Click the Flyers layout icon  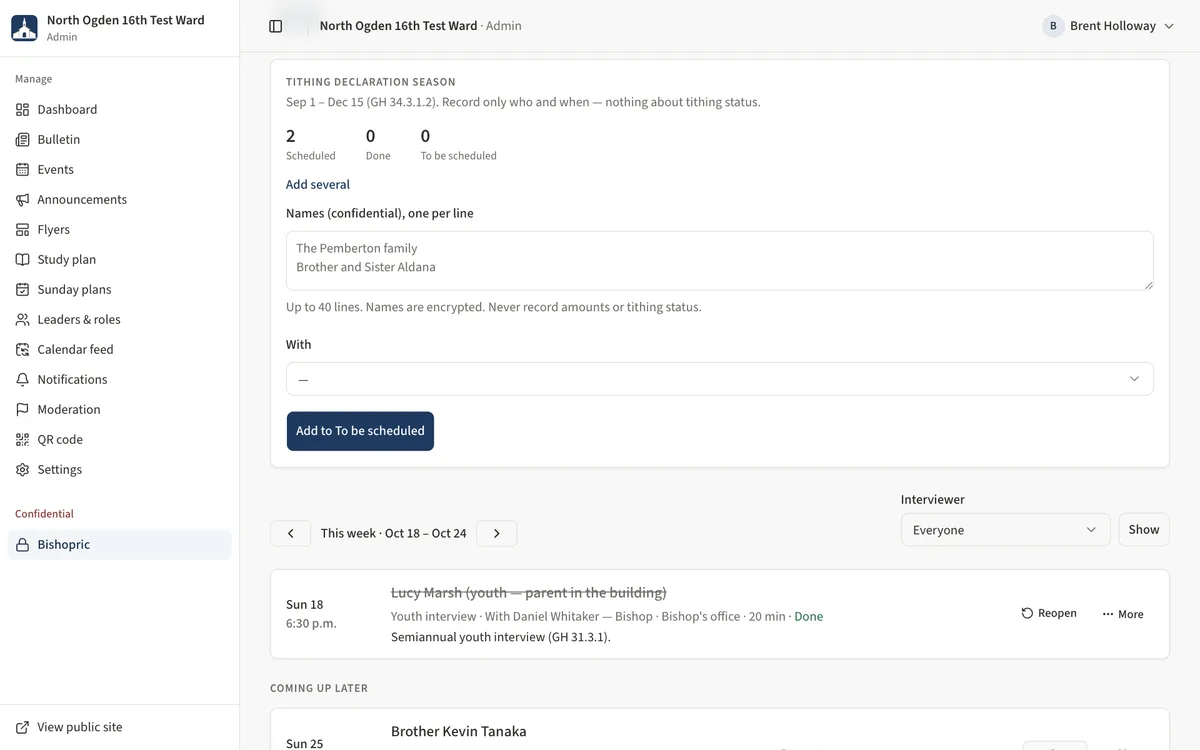(22, 230)
